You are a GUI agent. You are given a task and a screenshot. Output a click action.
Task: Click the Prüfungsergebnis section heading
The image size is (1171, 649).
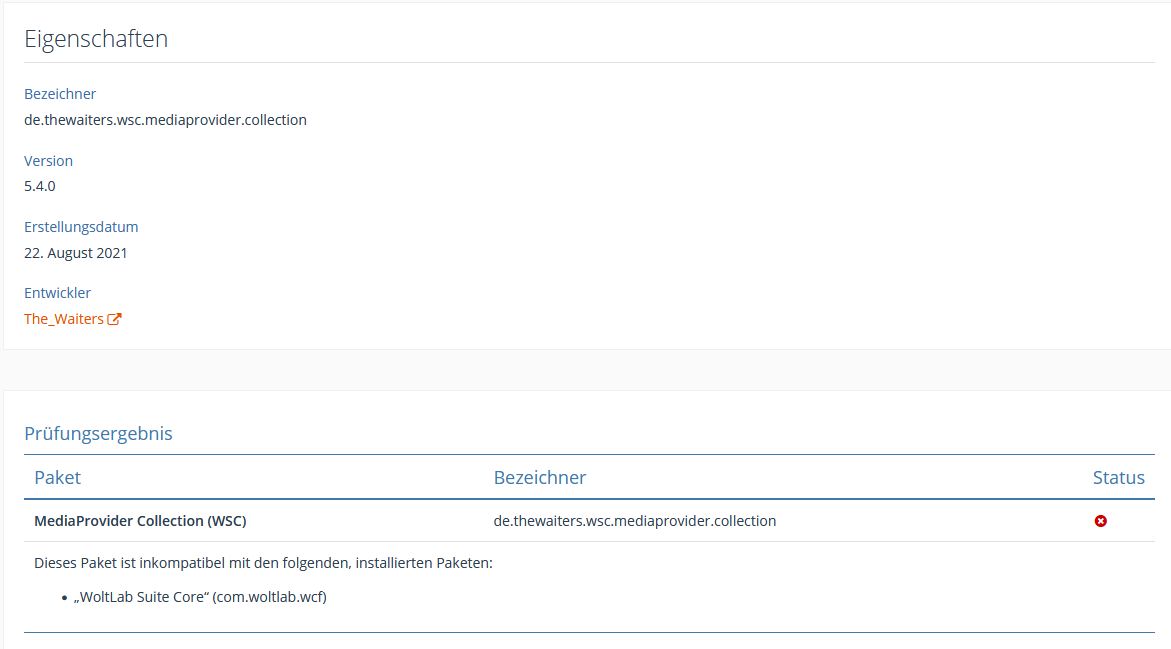(98, 433)
